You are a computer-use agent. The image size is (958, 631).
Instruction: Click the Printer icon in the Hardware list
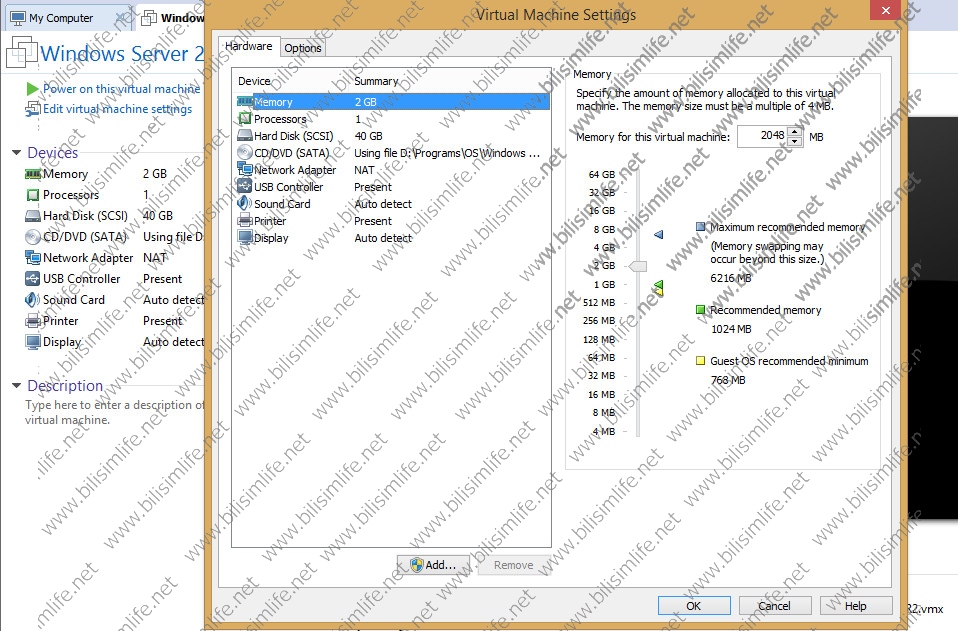245,221
